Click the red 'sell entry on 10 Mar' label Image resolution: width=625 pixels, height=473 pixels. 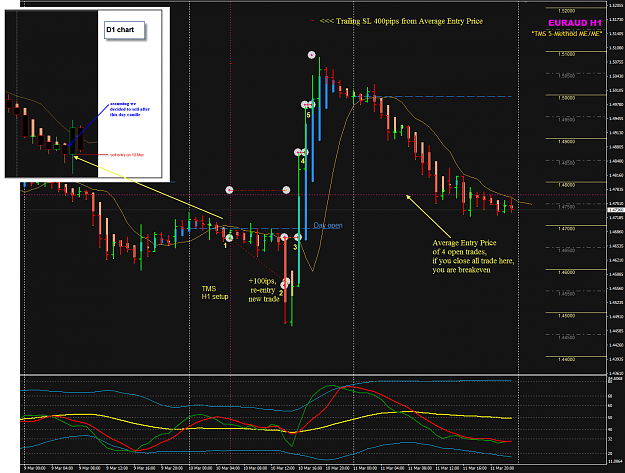tap(127, 155)
